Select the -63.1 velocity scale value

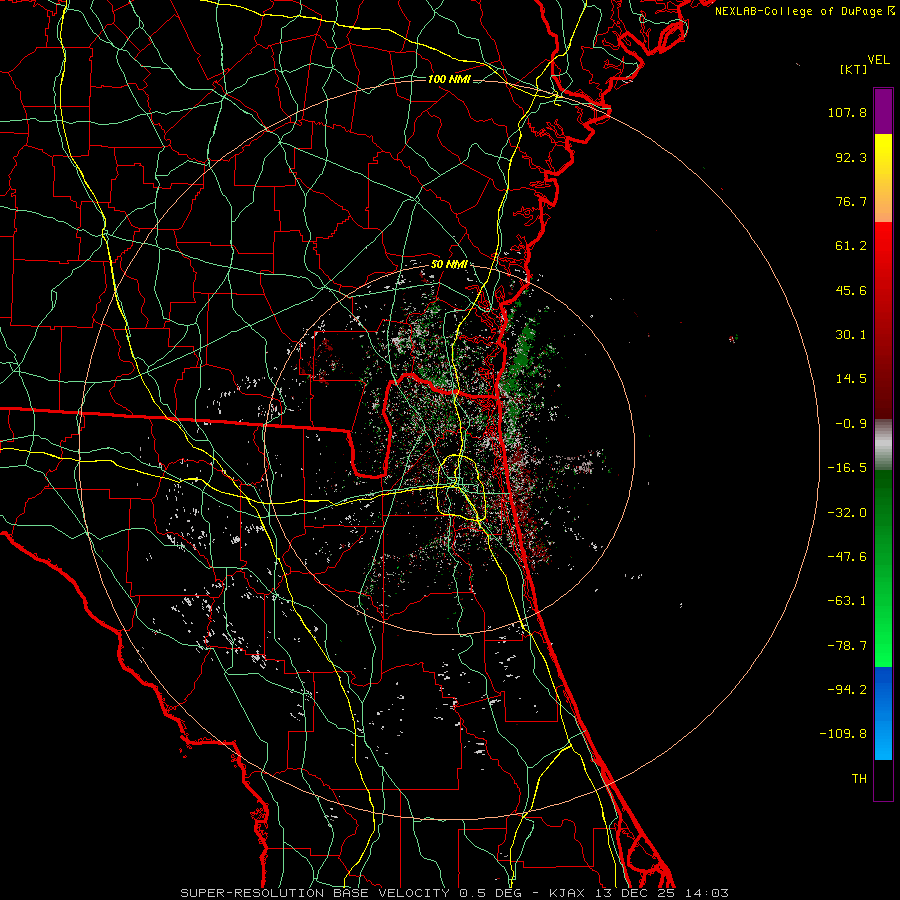(847, 601)
